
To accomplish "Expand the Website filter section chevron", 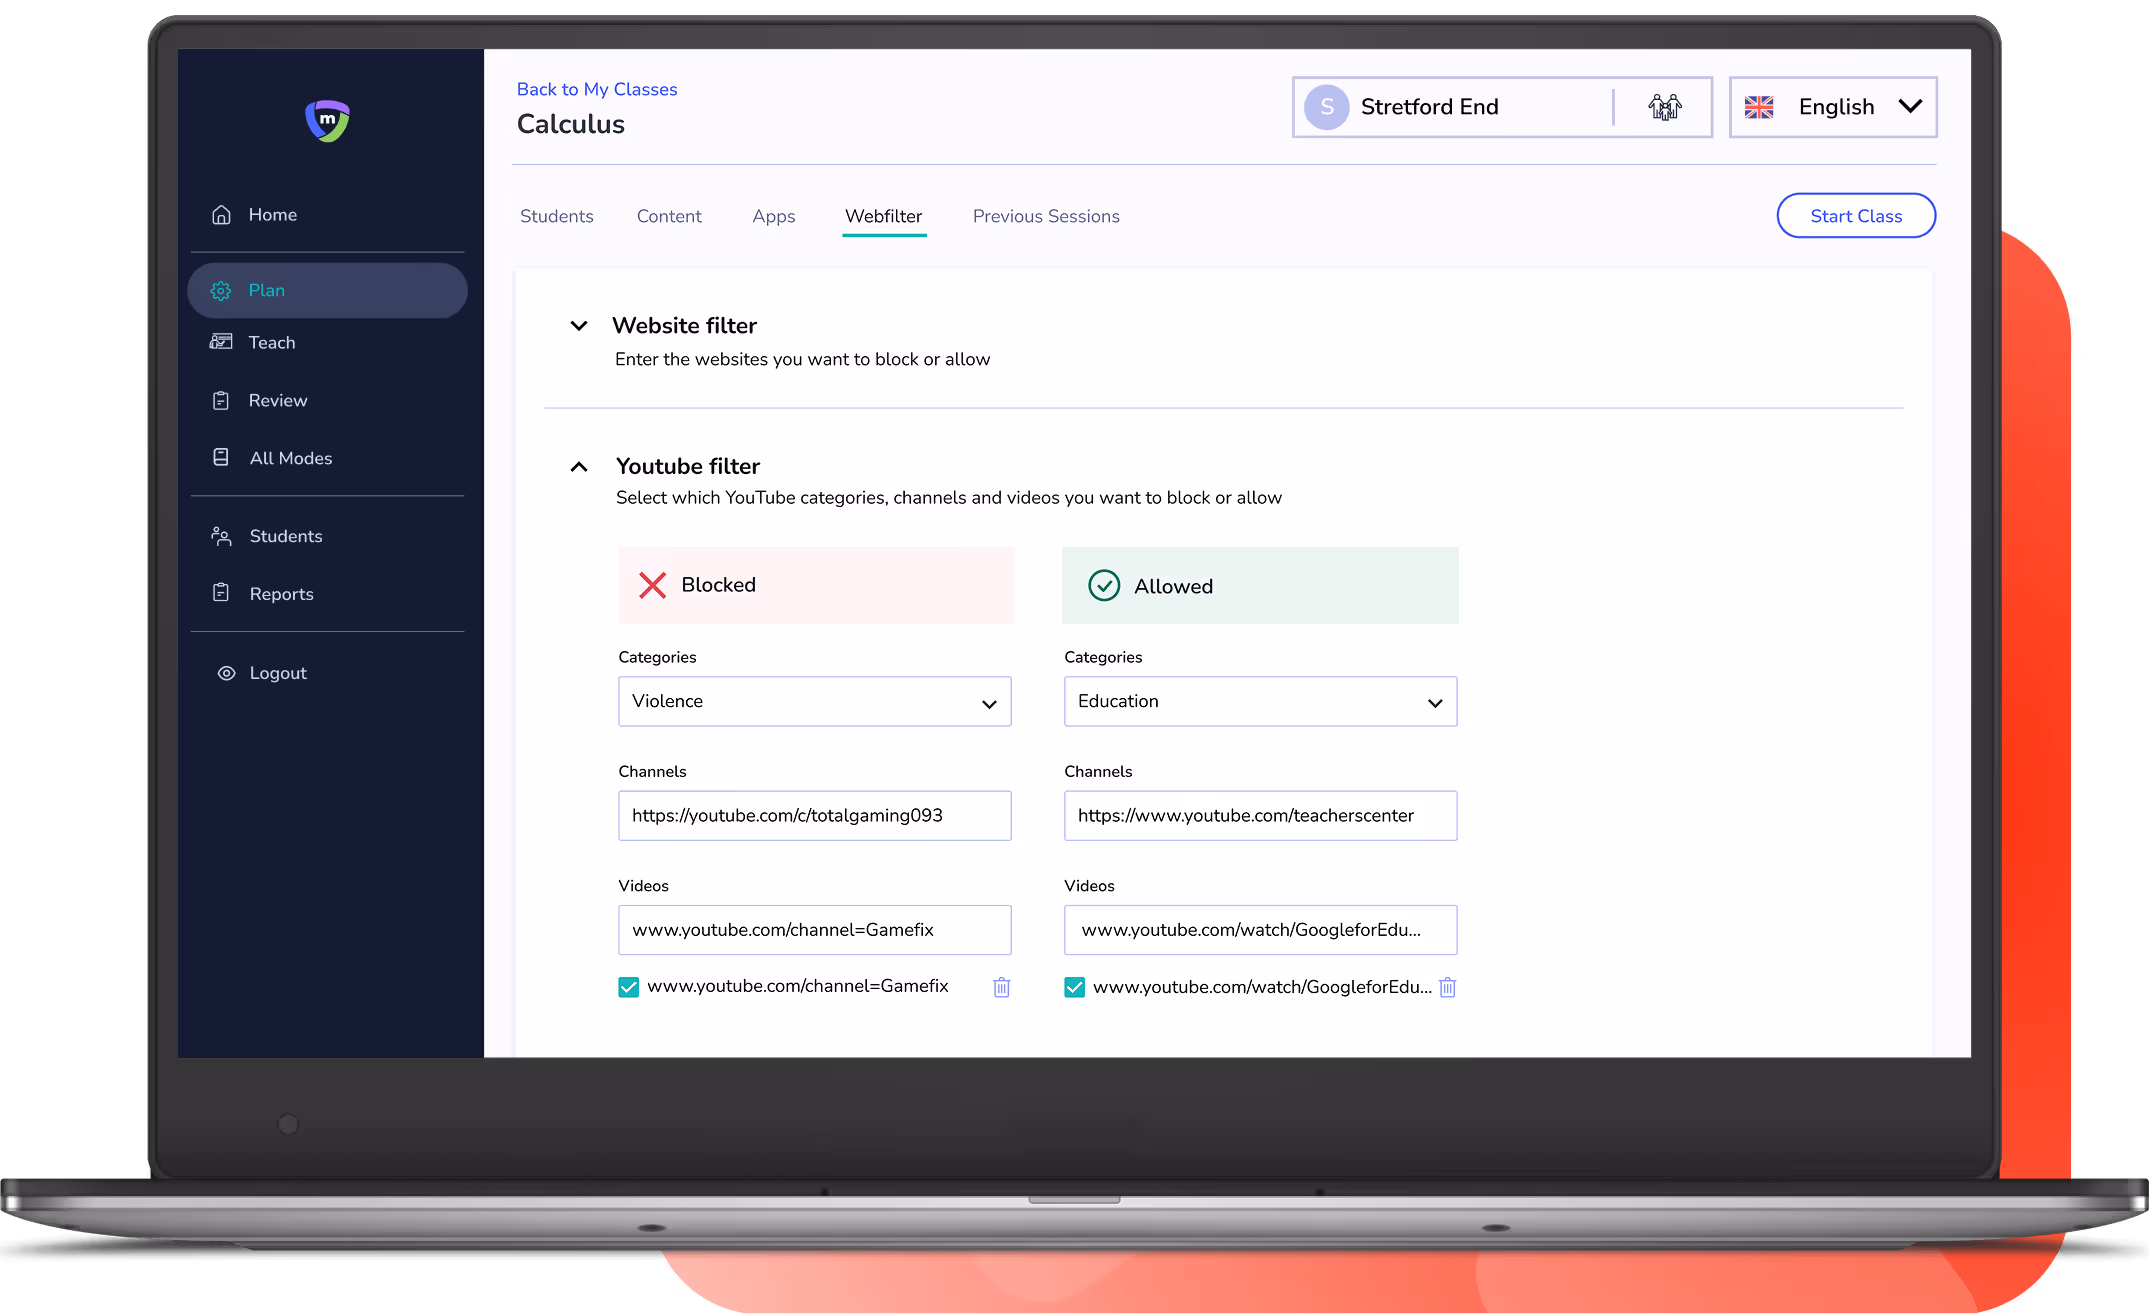I will [578, 325].
